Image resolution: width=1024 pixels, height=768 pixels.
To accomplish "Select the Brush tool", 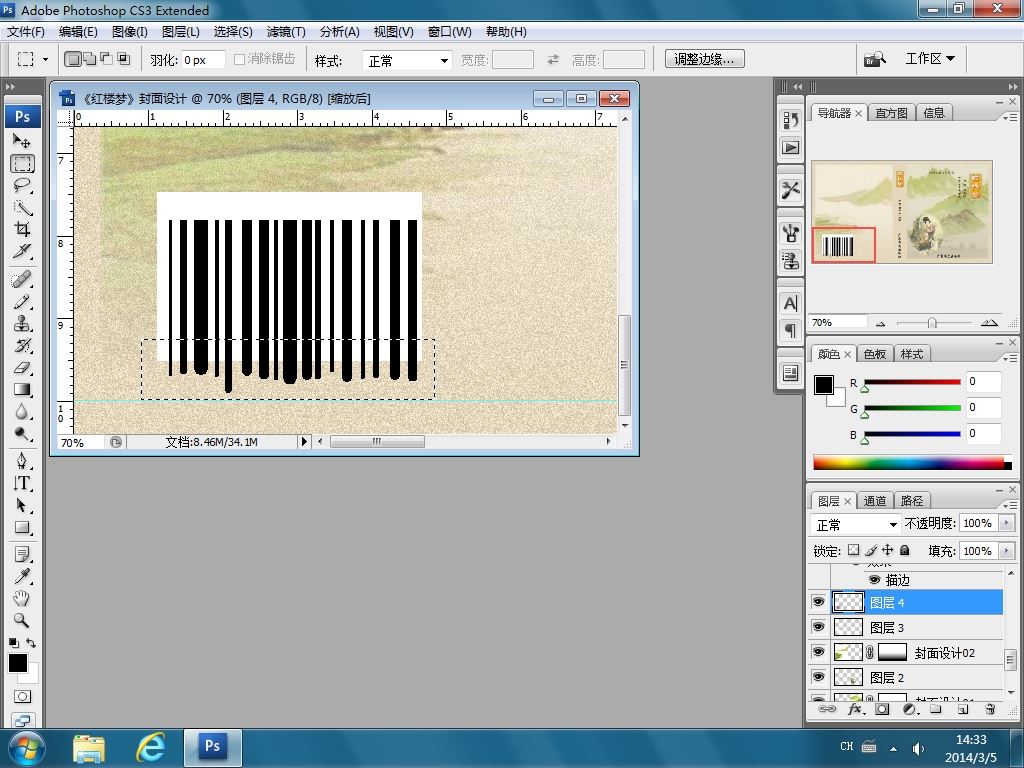I will click(x=22, y=302).
